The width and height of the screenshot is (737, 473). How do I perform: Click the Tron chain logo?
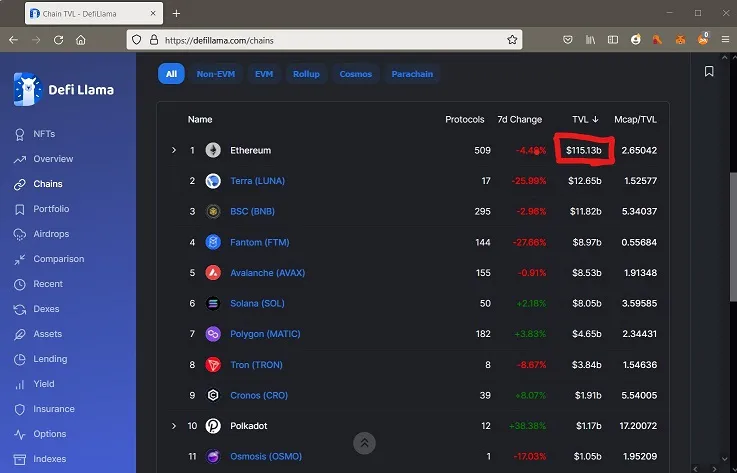click(x=213, y=365)
